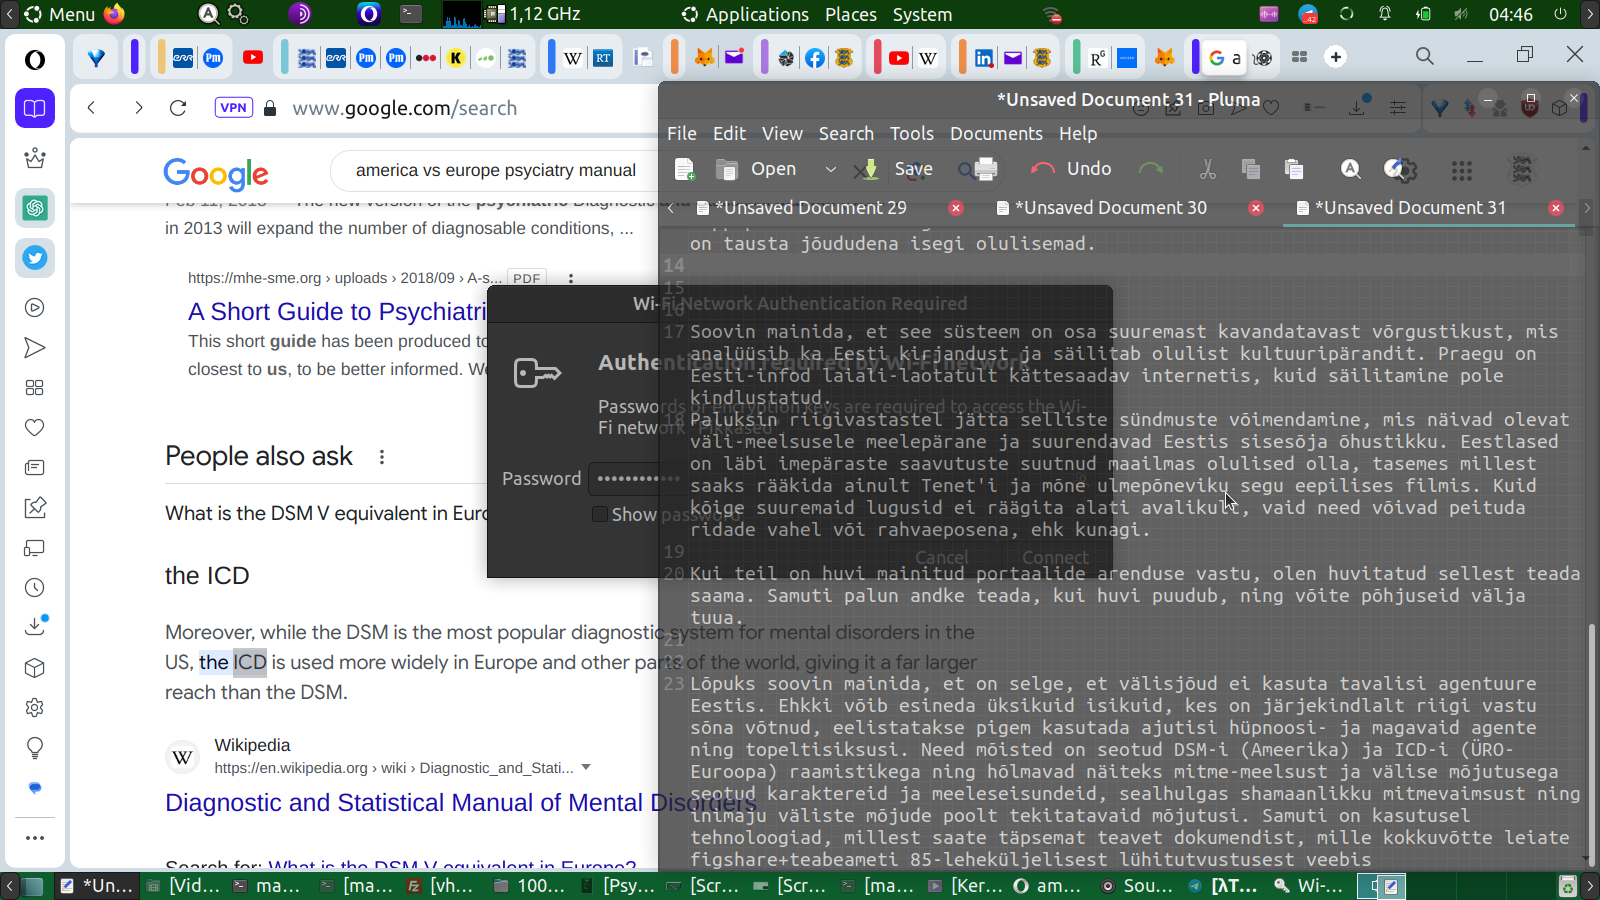This screenshot has width=1600, height=900.
Task: Switch to Unsaved Document 29 tab
Action: point(810,208)
